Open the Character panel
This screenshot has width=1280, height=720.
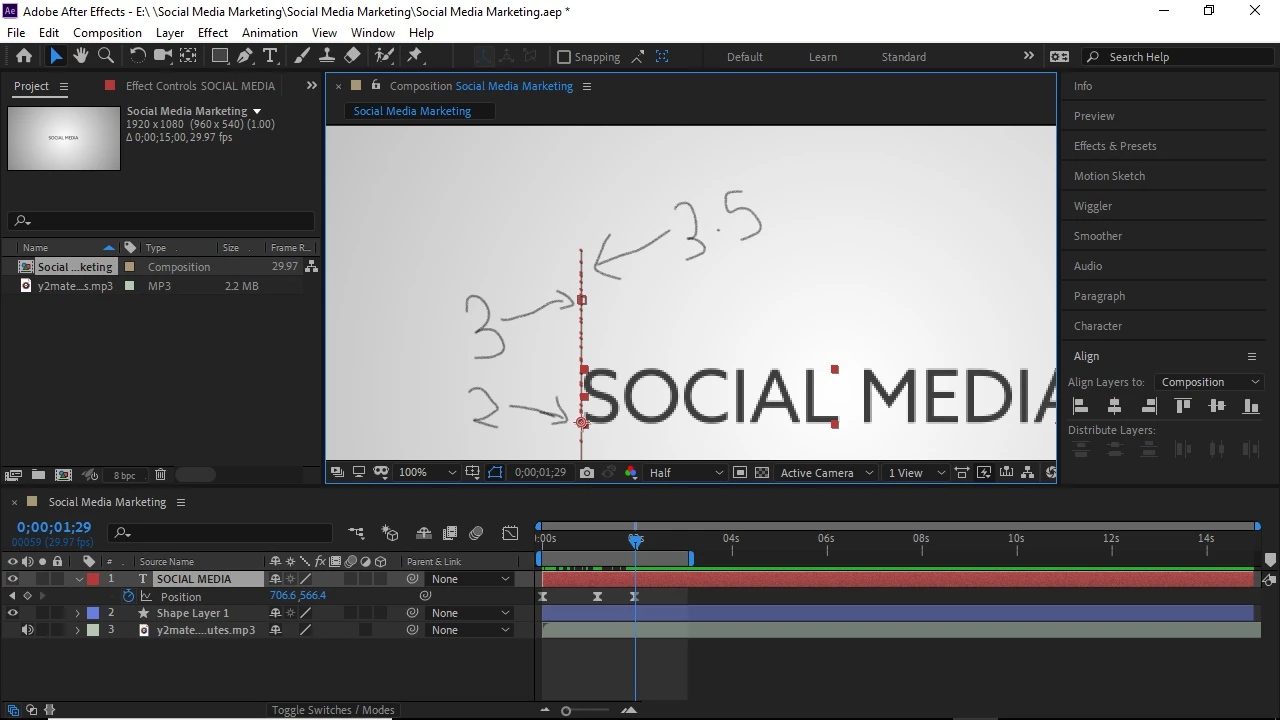pyautogui.click(x=1098, y=326)
